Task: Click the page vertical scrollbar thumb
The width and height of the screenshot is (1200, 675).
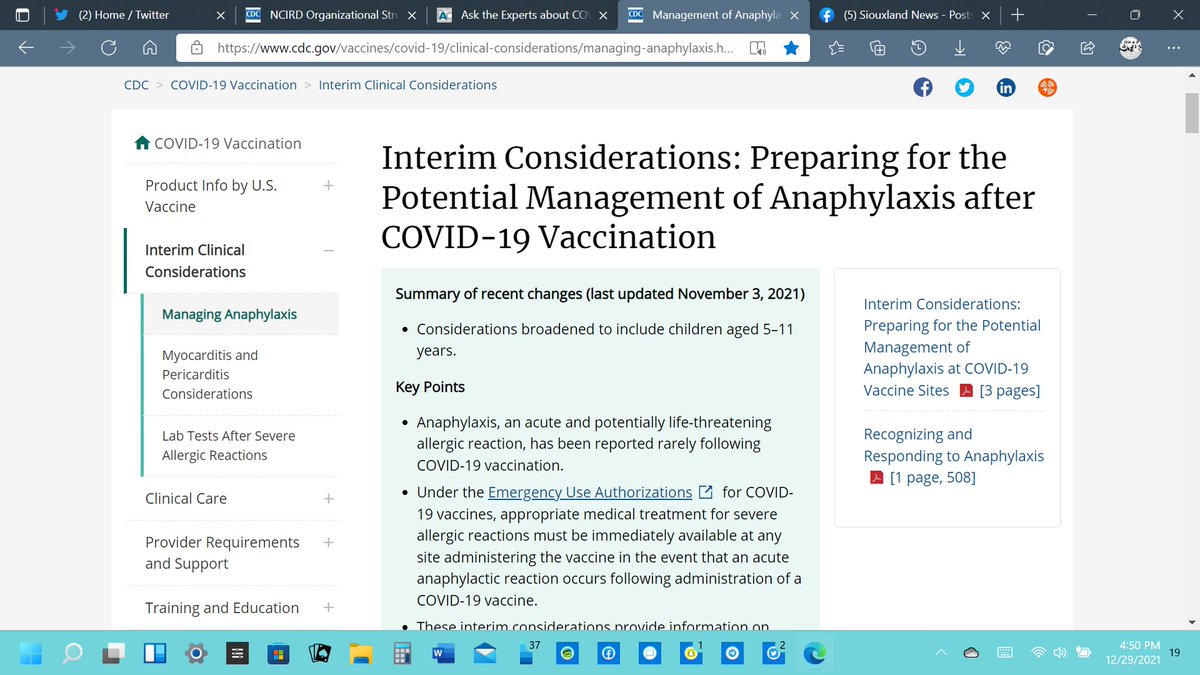Action: click(1191, 114)
